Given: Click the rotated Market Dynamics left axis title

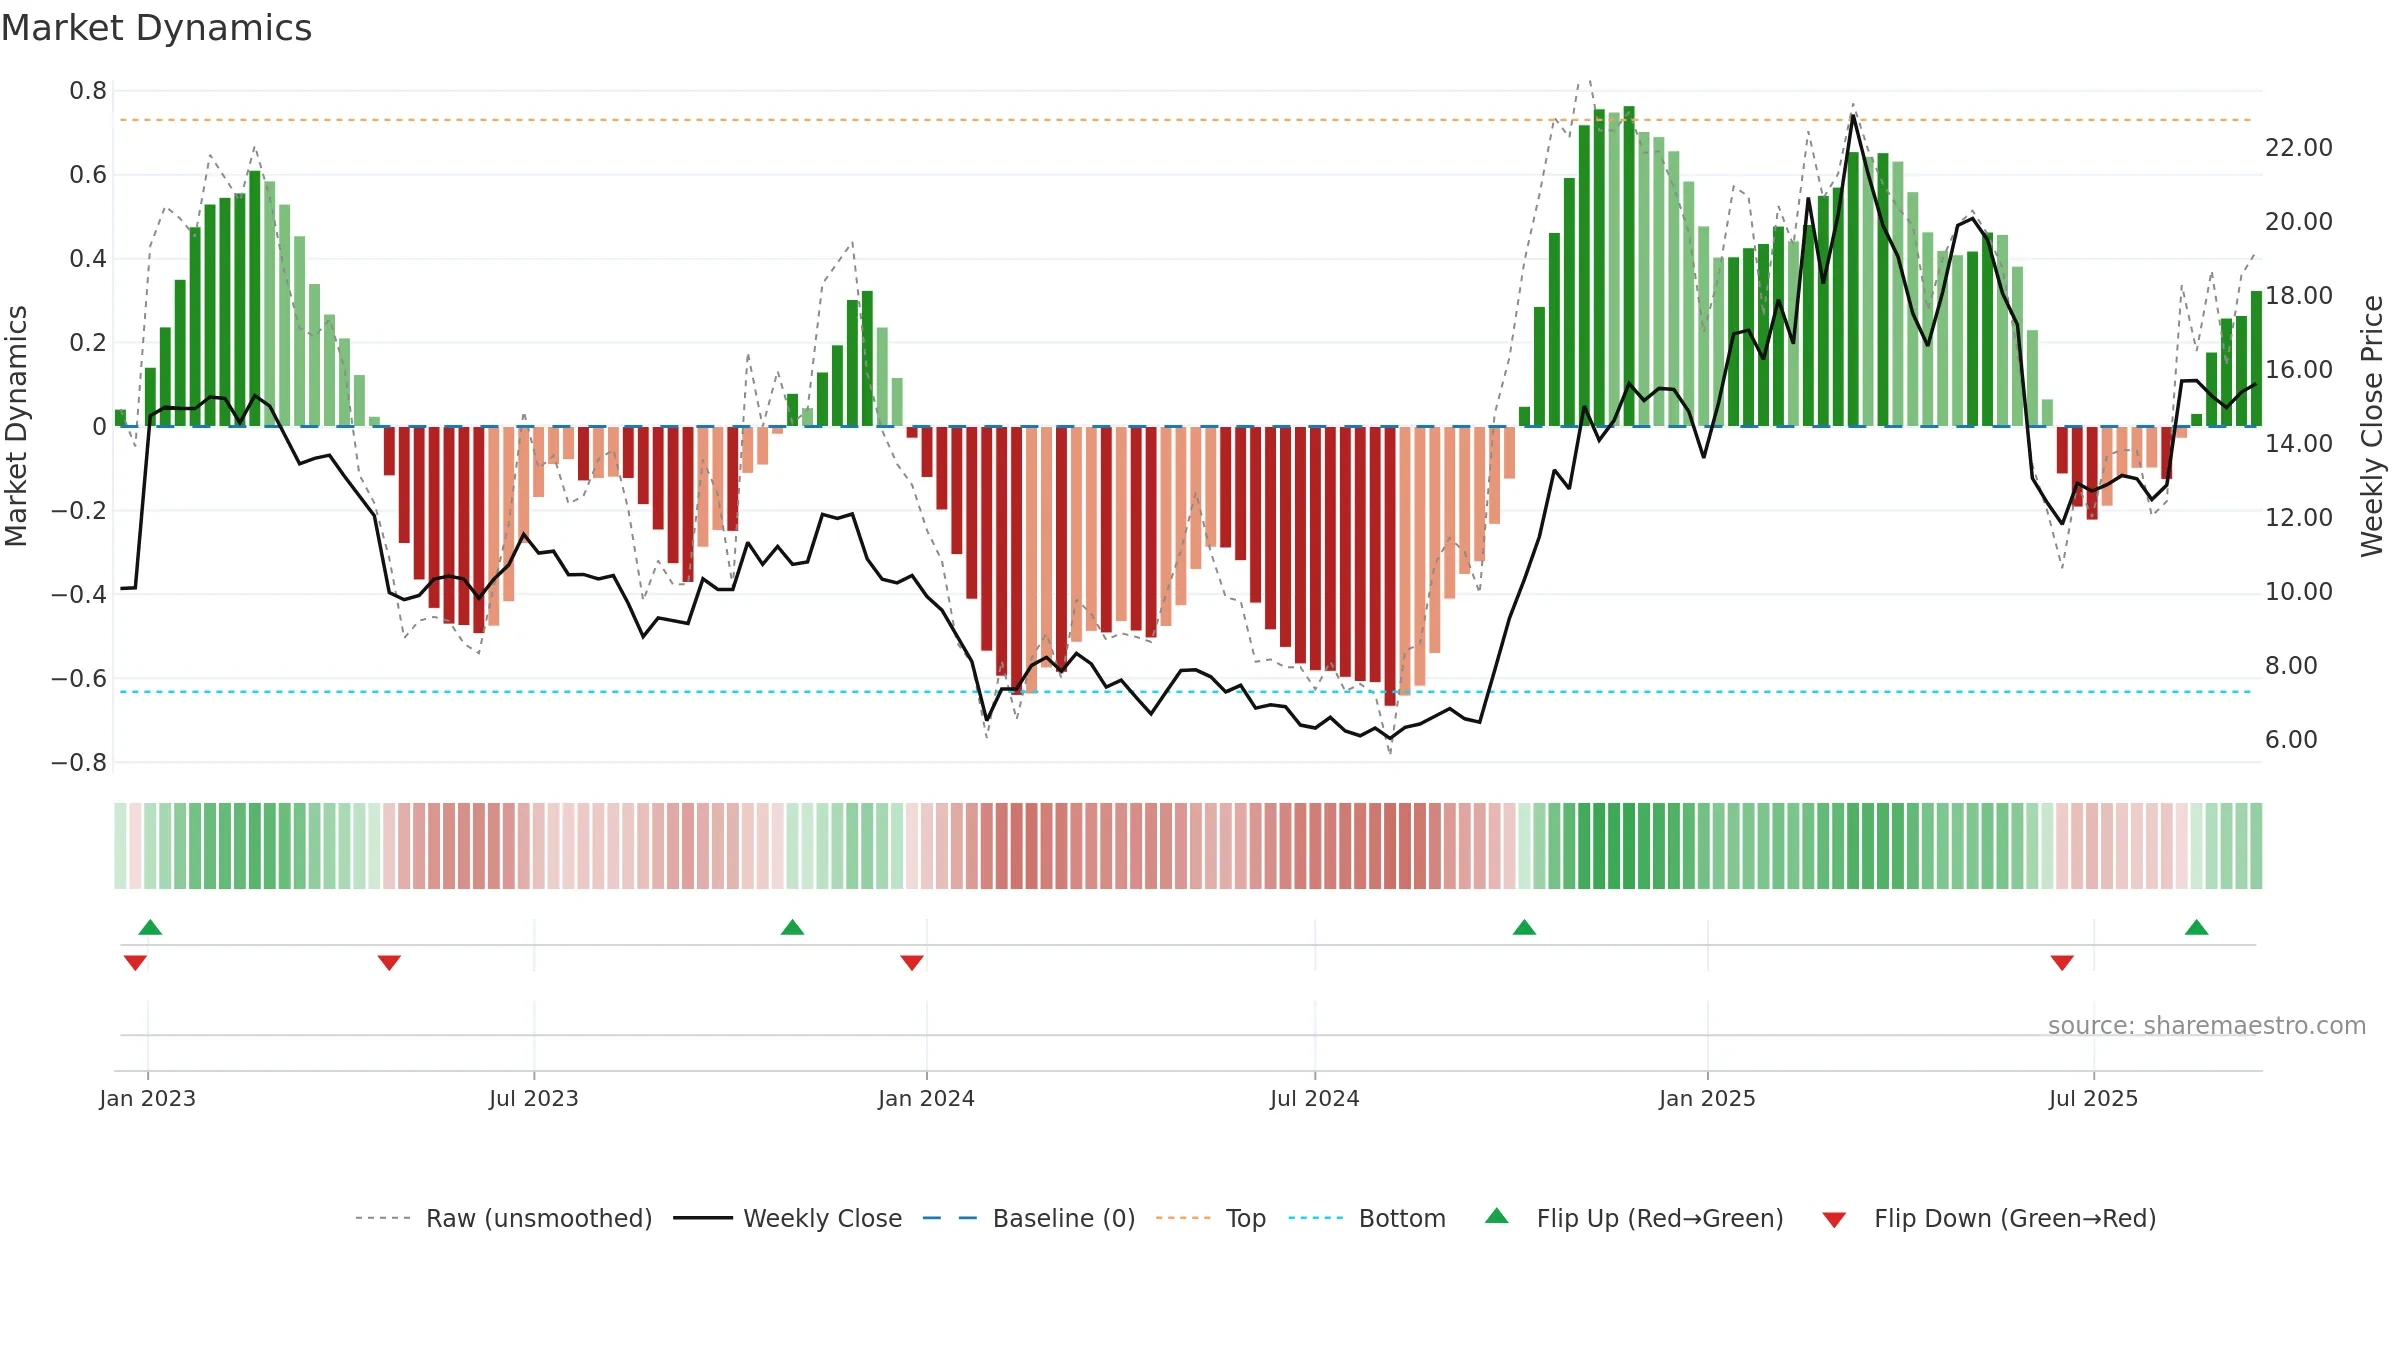Looking at the screenshot, I should pyautogui.click(x=16, y=426).
